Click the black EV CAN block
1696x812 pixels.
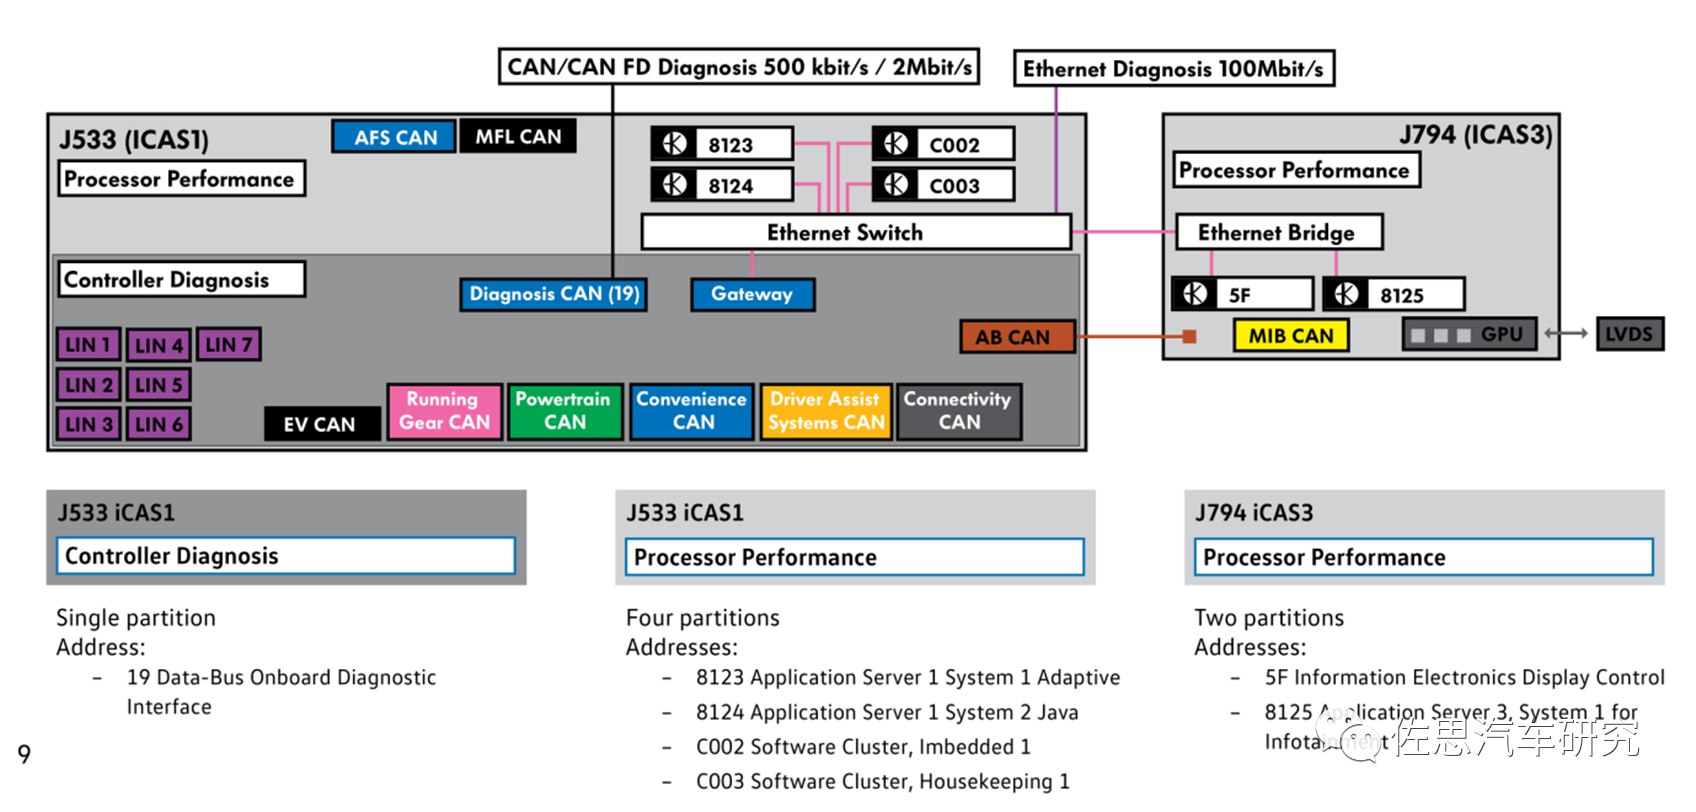322,424
